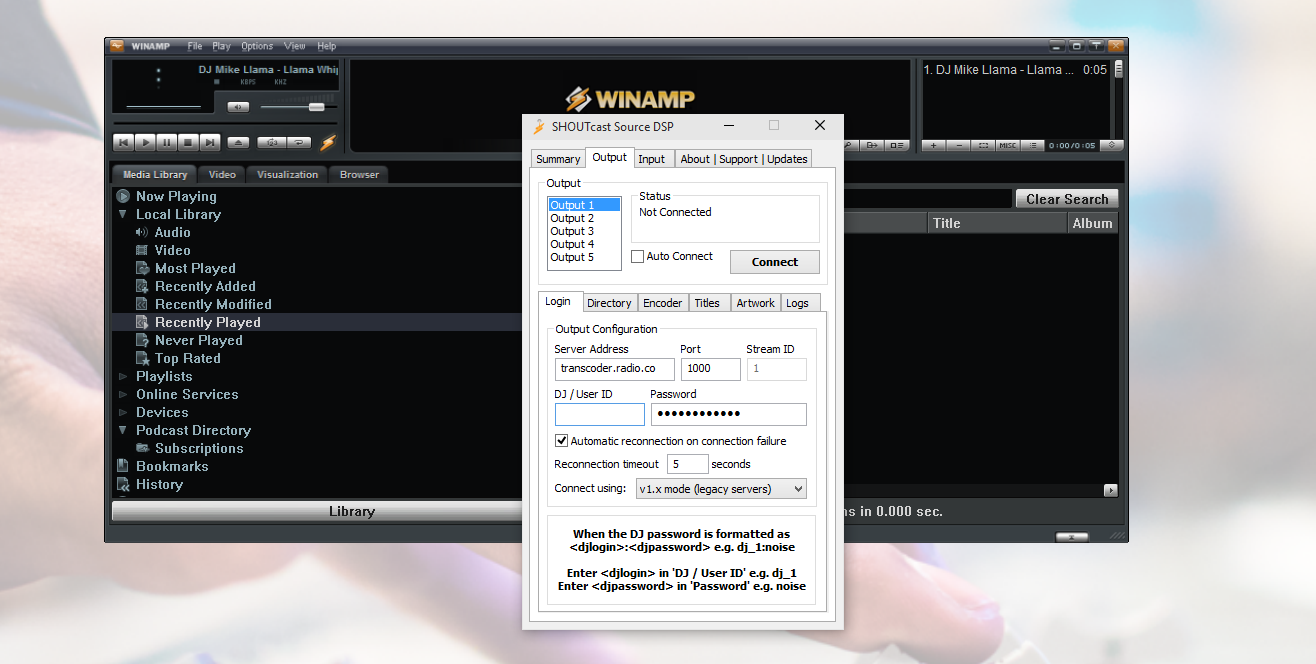The image size is (1316, 664).
Task: Open Subscriptions under Podcast Directory
Action: pyautogui.click(x=198, y=448)
